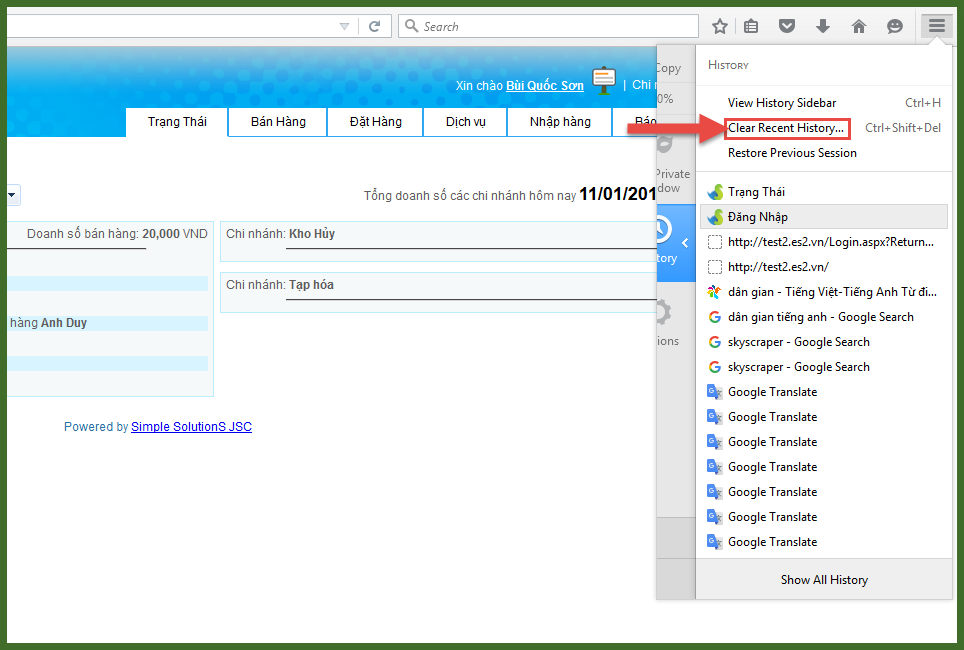Switch to the Bán Hàng tab
This screenshot has width=964, height=650.
[278, 122]
